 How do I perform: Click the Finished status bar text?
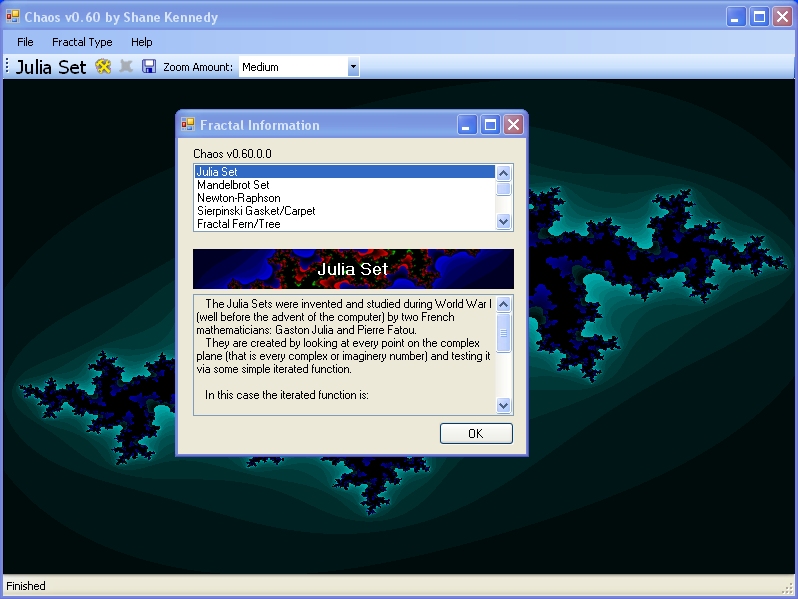point(26,586)
